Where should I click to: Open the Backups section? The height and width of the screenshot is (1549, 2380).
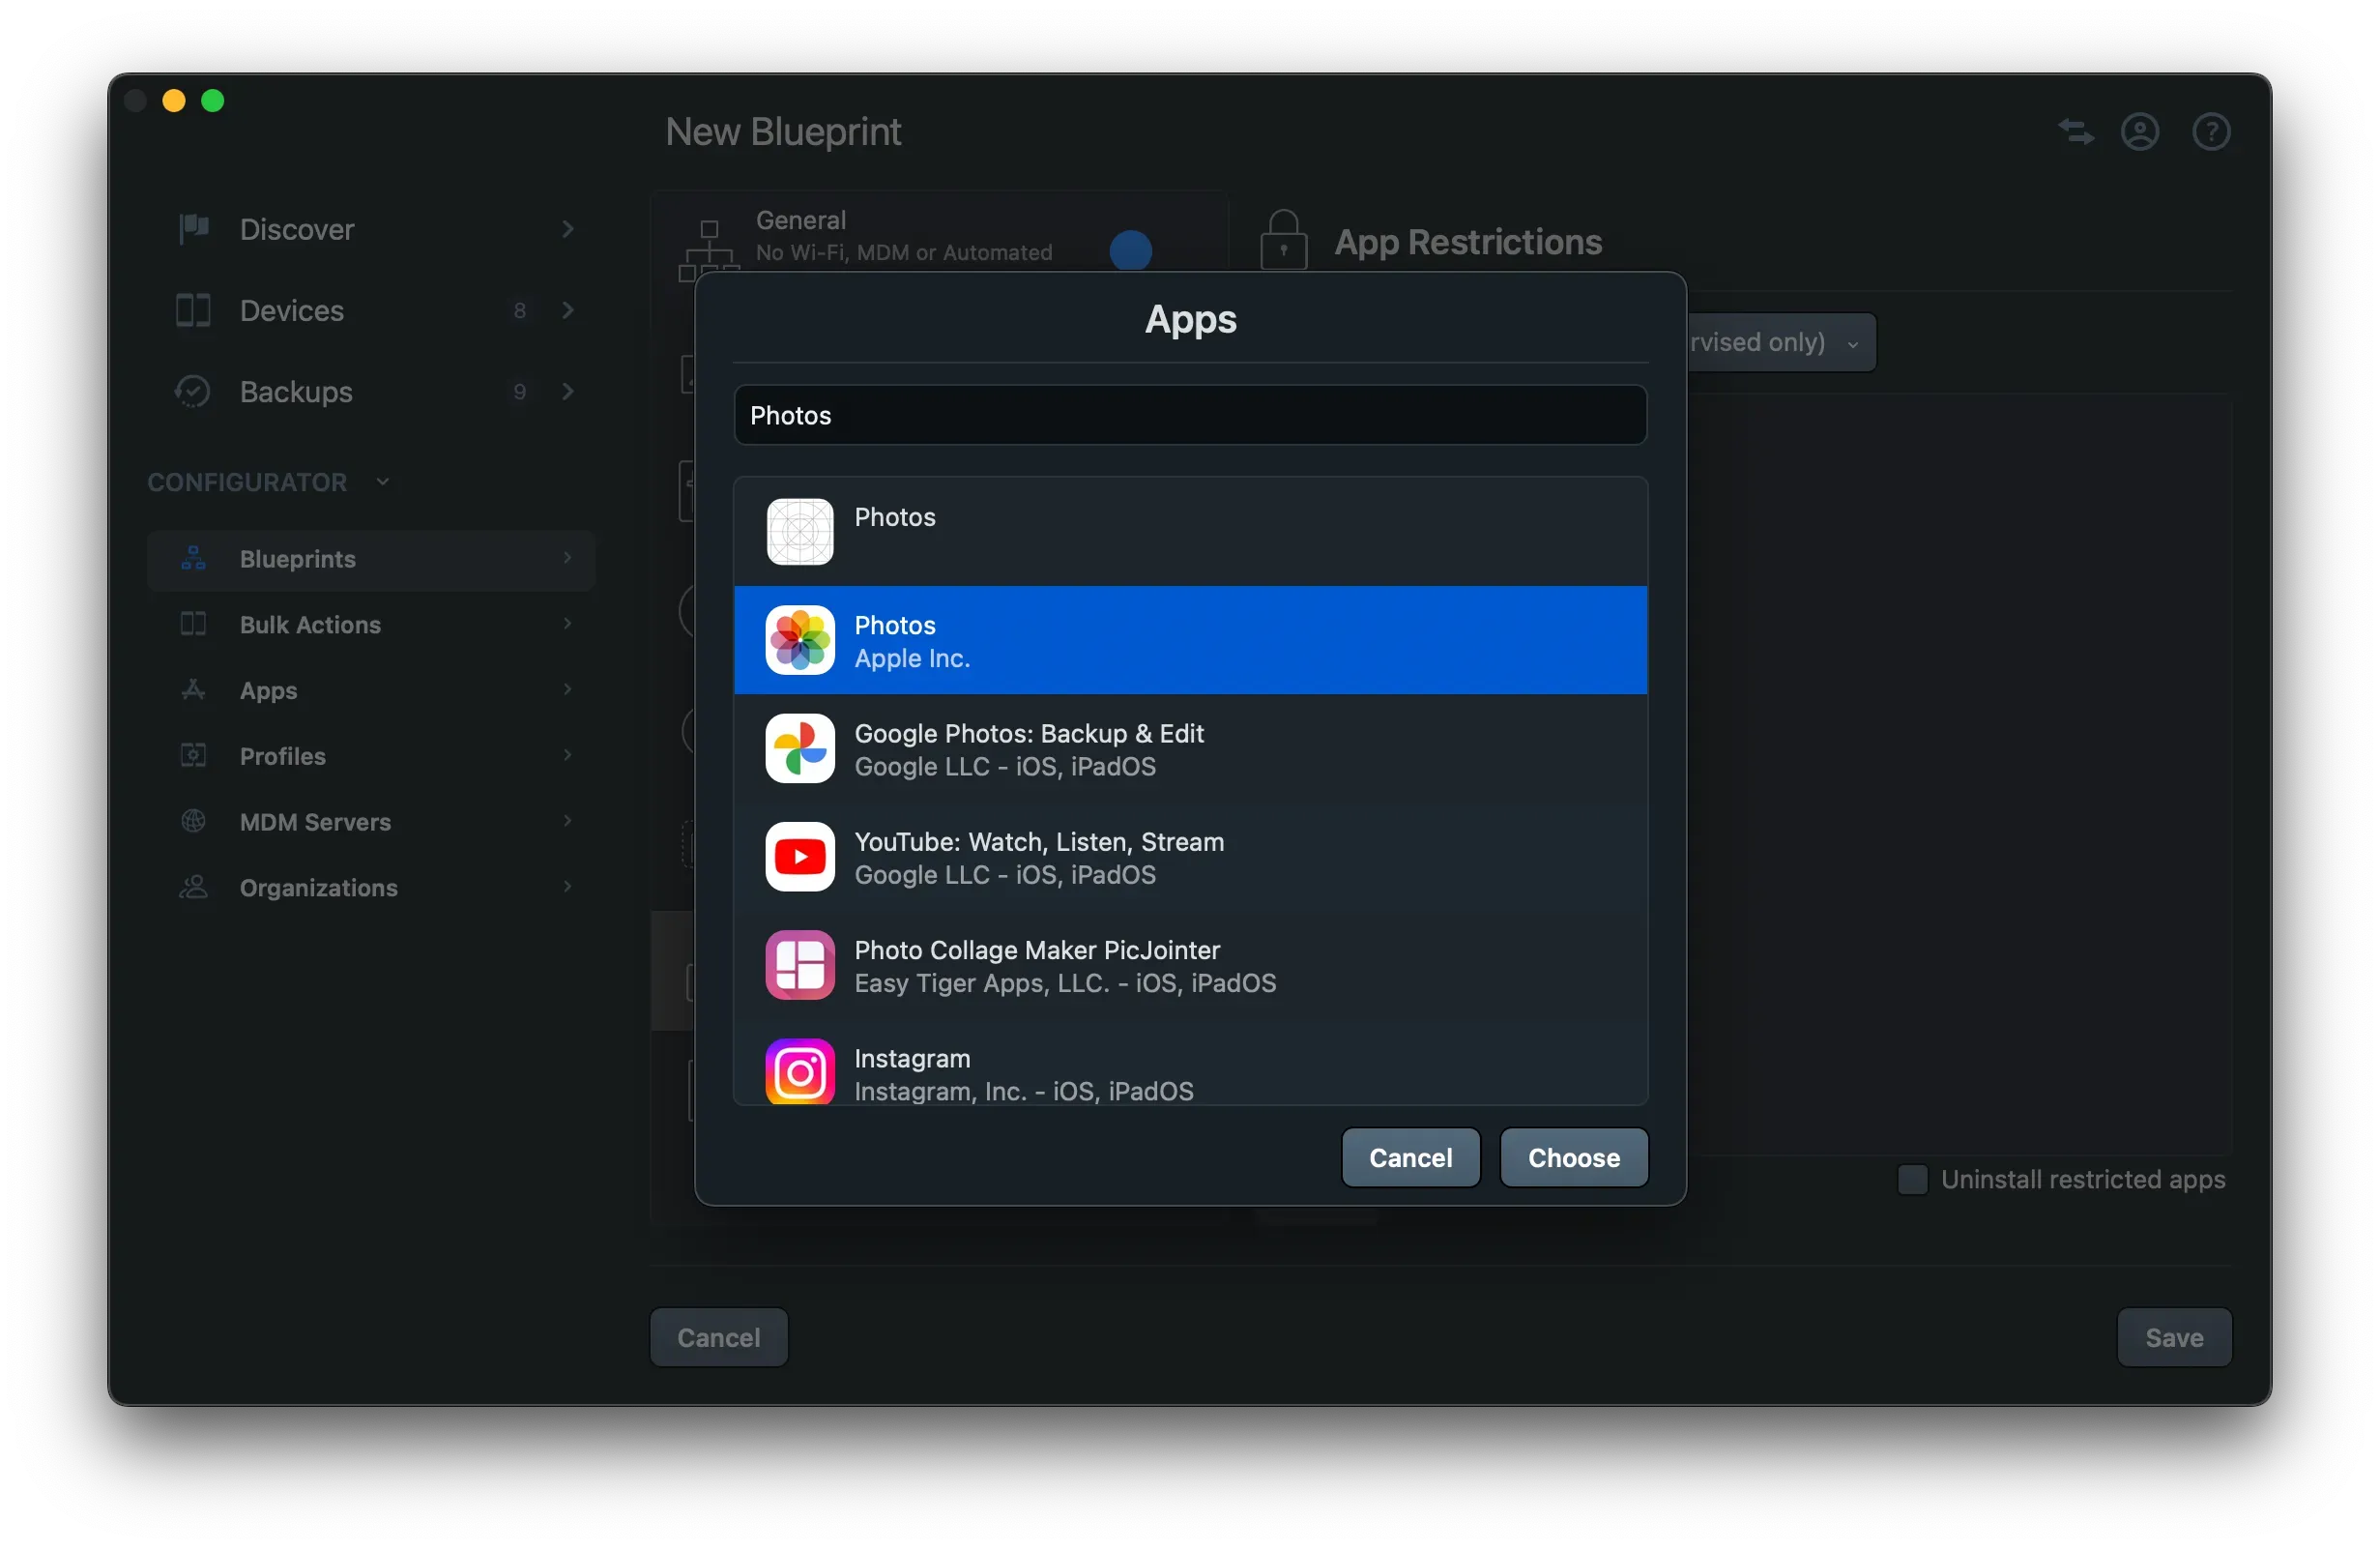296,391
